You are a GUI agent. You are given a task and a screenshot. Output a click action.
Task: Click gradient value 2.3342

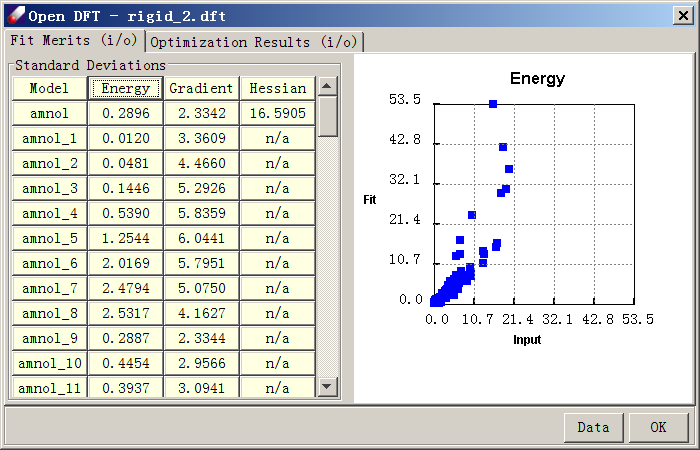coord(201,113)
